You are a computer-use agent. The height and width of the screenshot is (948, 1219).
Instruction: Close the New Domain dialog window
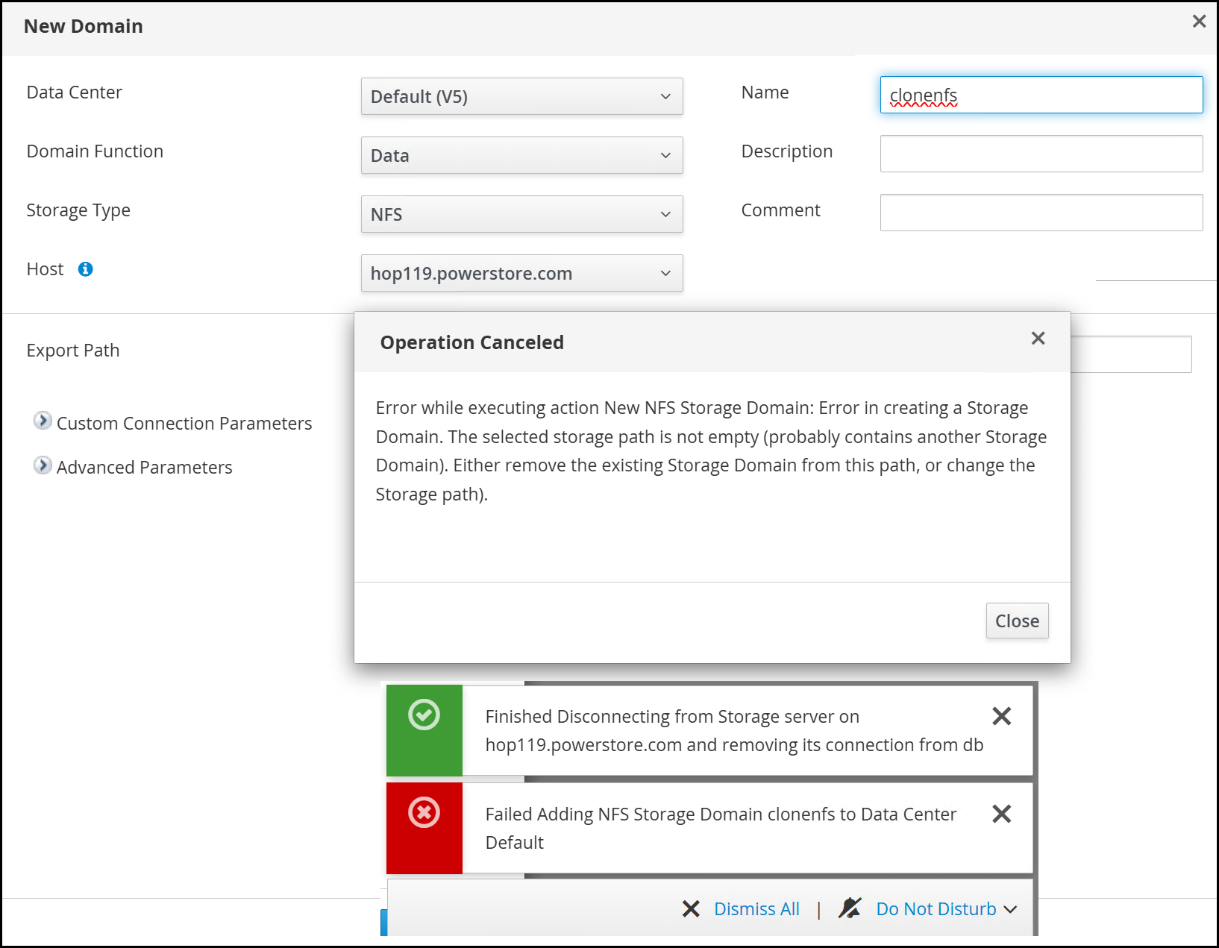pos(1199,21)
